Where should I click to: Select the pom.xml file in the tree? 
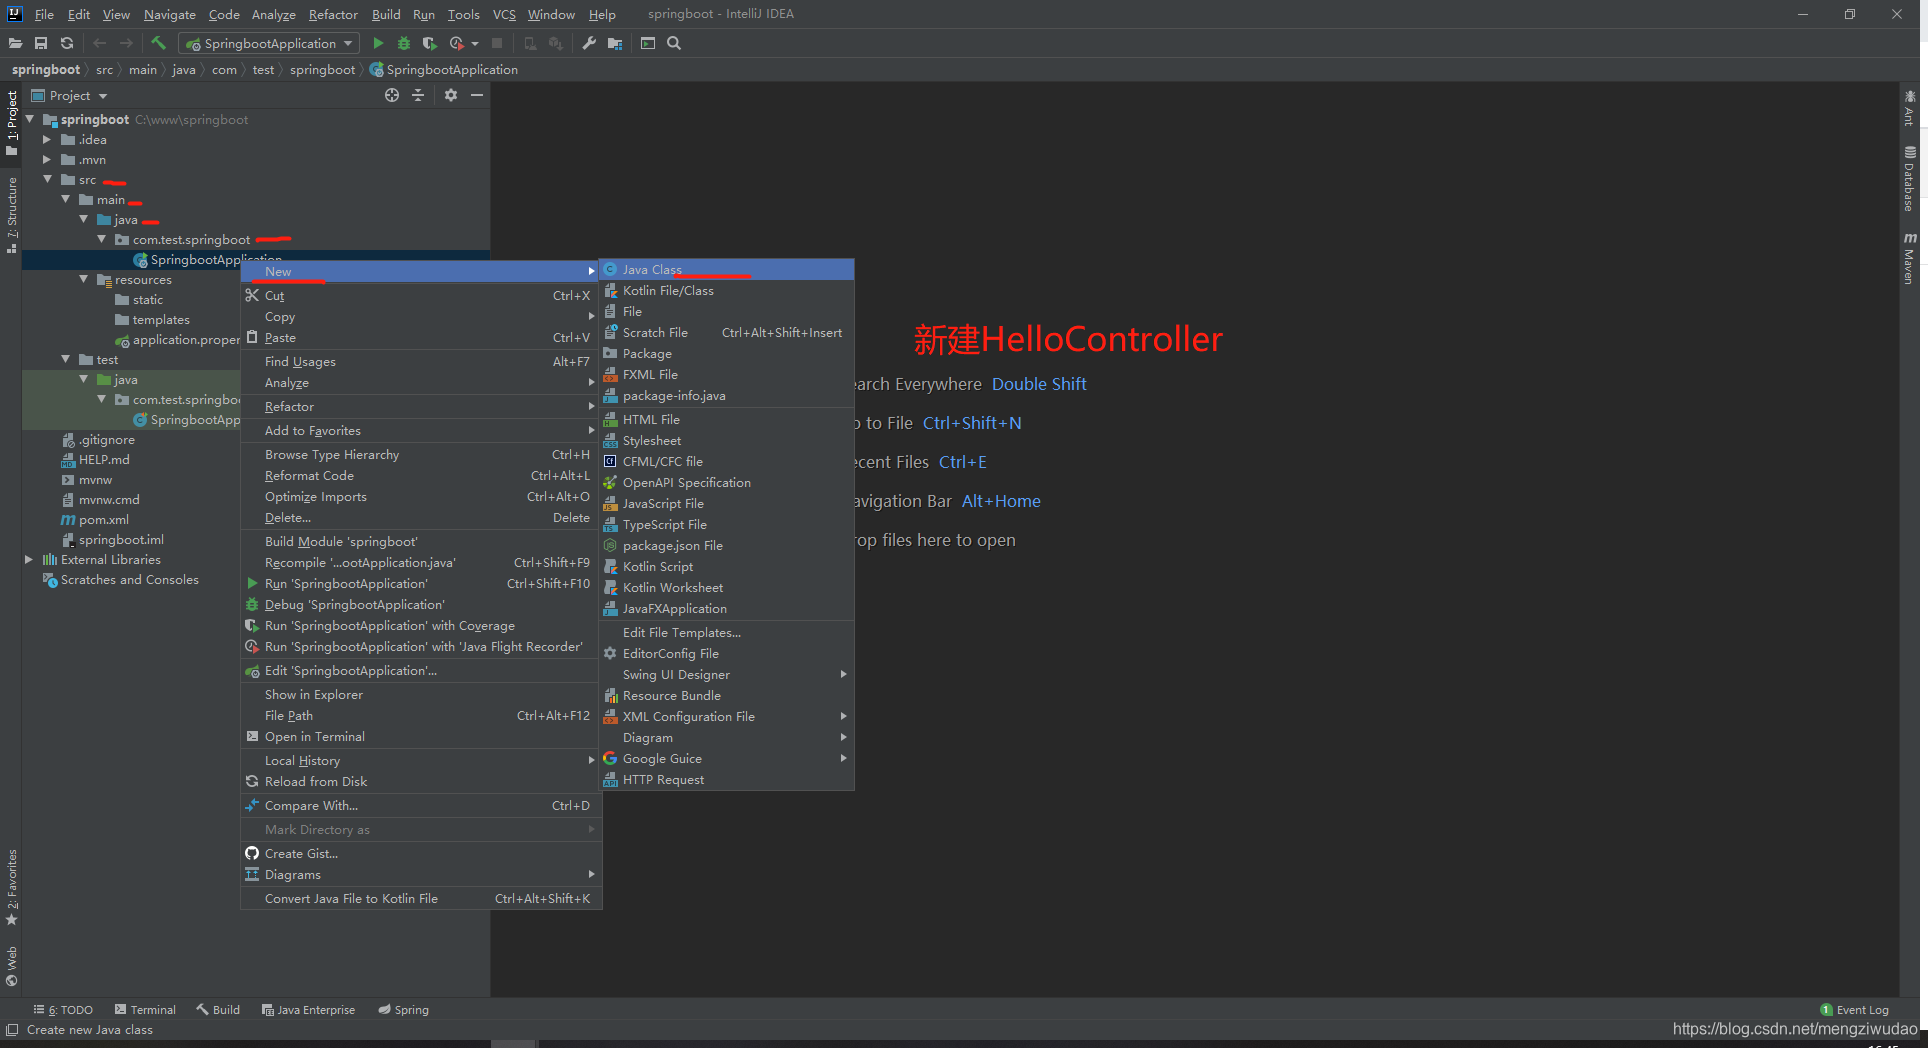tap(104, 520)
